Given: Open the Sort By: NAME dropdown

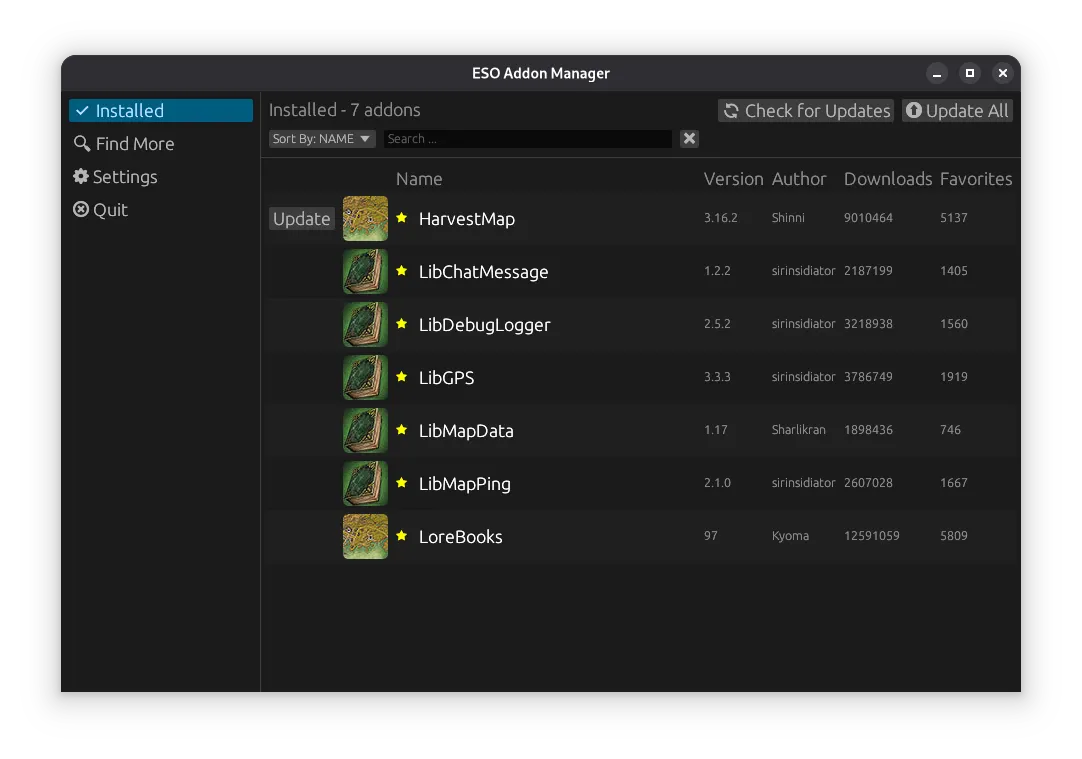Looking at the screenshot, I should [322, 139].
